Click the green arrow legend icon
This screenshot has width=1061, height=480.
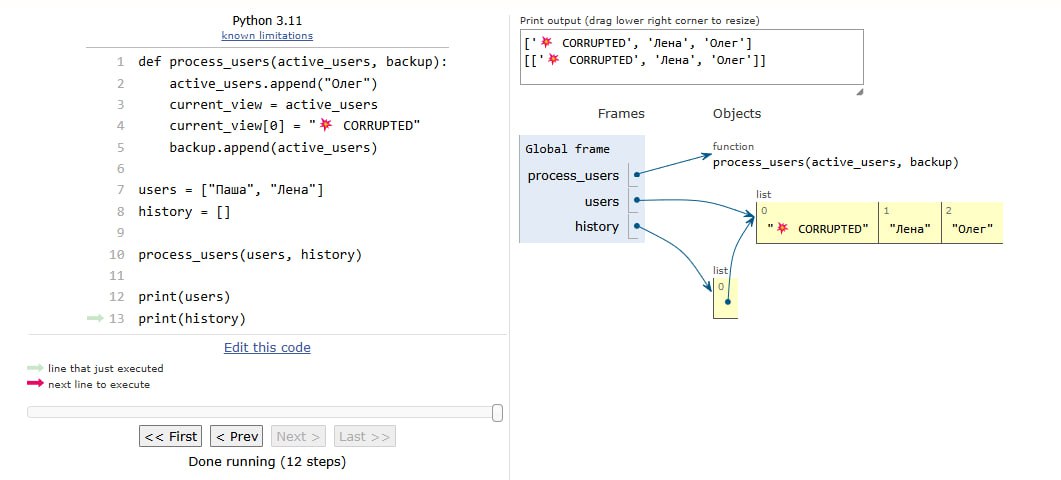[36, 369]
